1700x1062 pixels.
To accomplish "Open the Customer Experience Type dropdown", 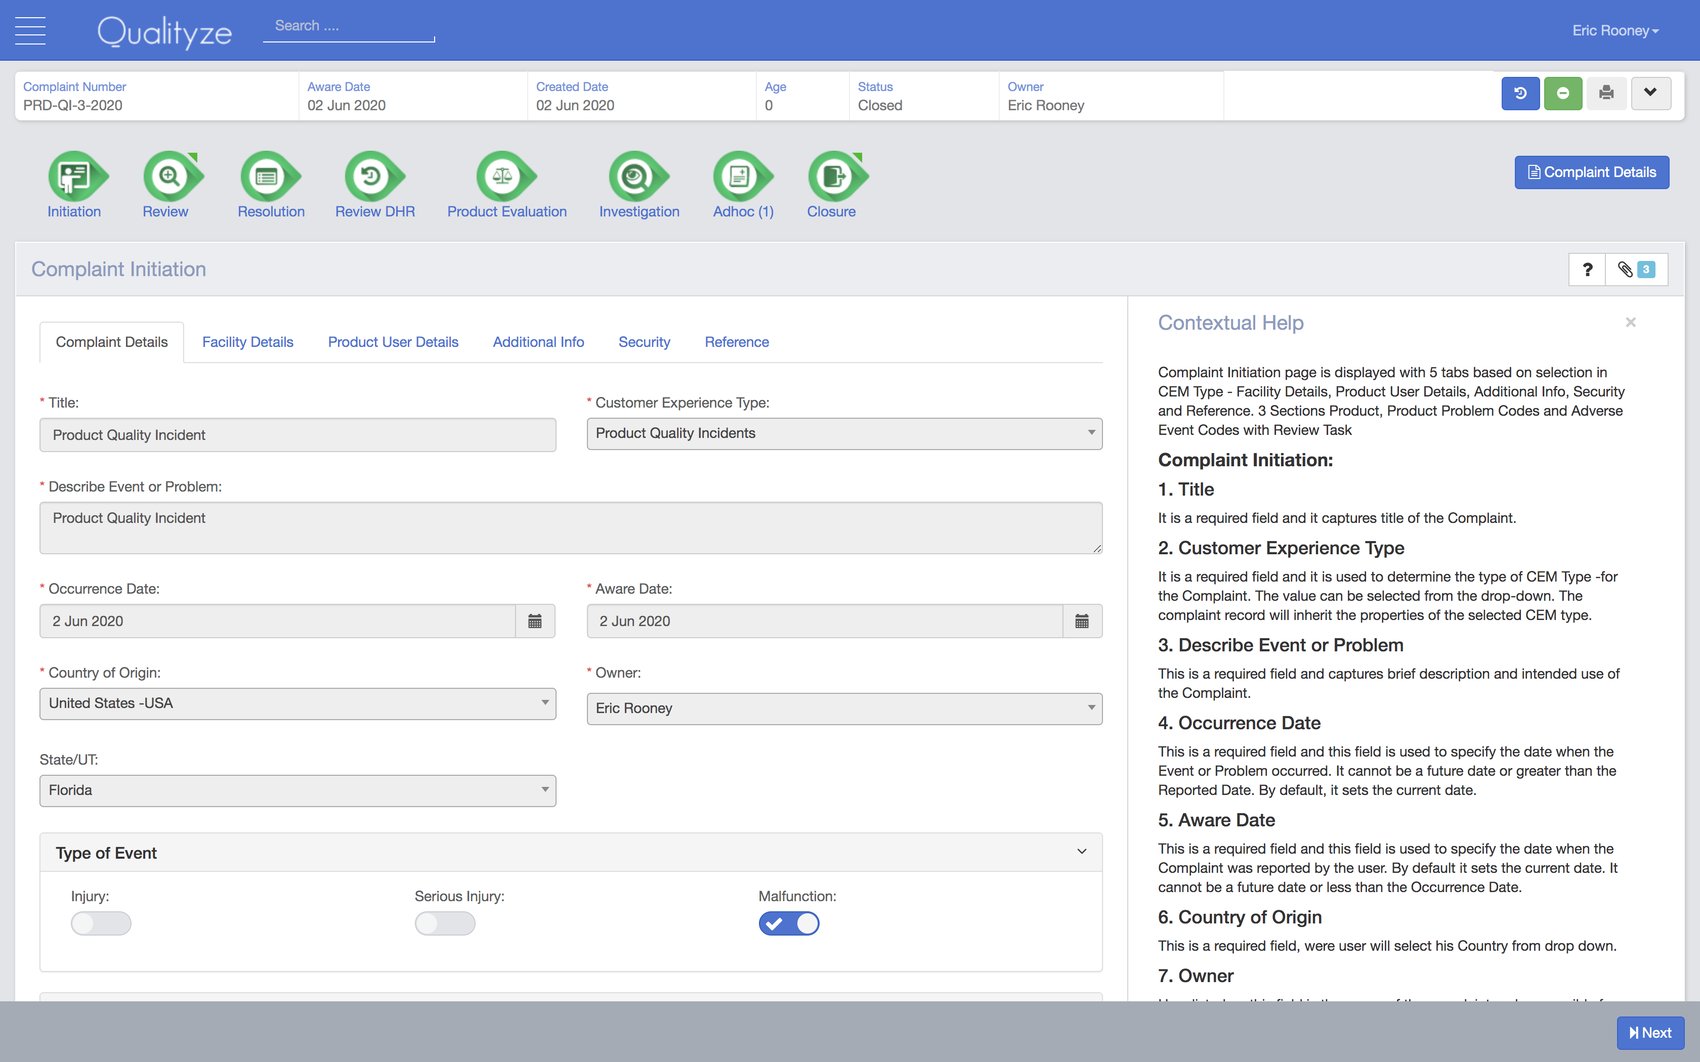I will [x=1090, y=433].
